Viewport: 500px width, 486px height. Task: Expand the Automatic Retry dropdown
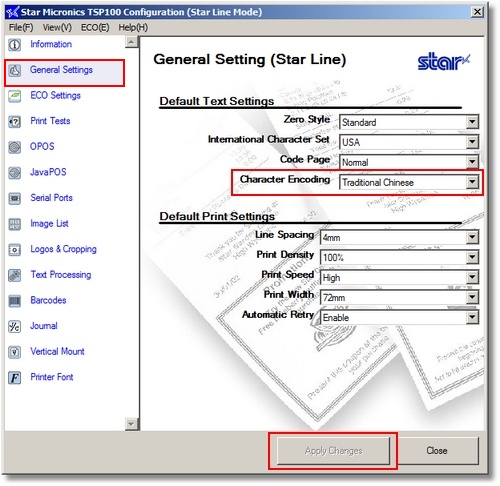(x=472, y=317)
